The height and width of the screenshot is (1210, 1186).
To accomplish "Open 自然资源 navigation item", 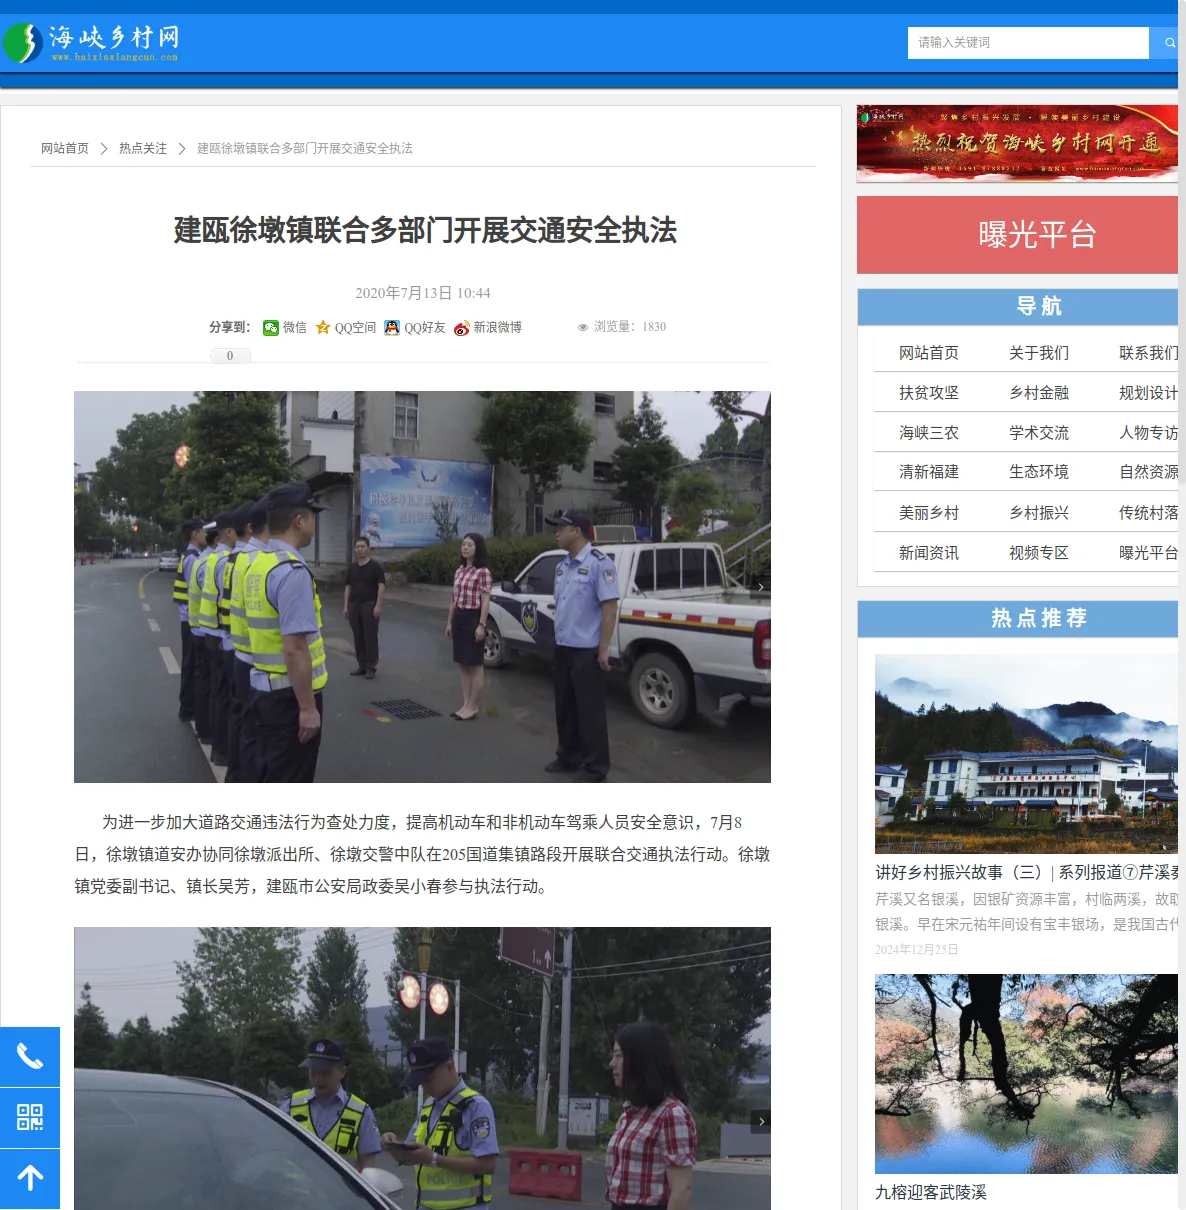I will (1148, 472).
